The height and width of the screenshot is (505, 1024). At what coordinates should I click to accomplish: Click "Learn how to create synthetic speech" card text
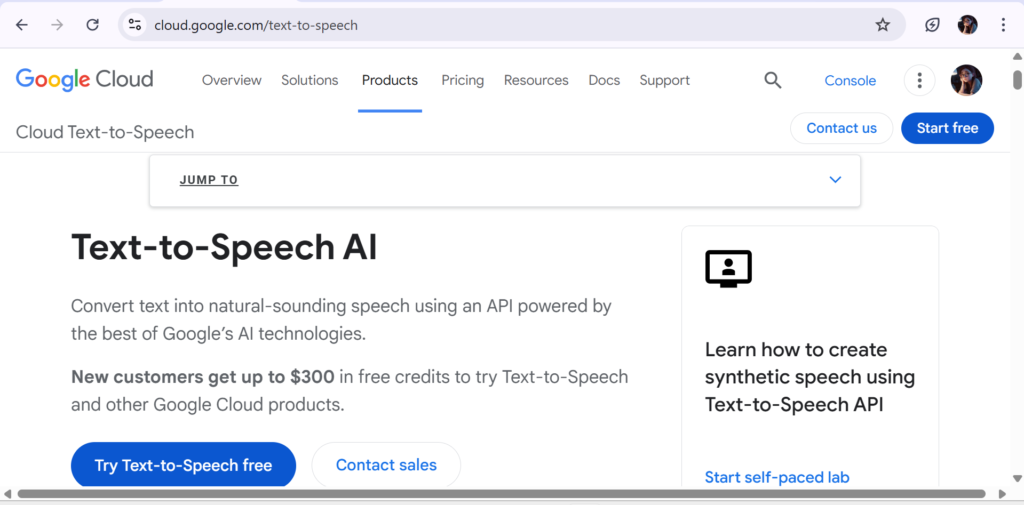pos(810,377)
